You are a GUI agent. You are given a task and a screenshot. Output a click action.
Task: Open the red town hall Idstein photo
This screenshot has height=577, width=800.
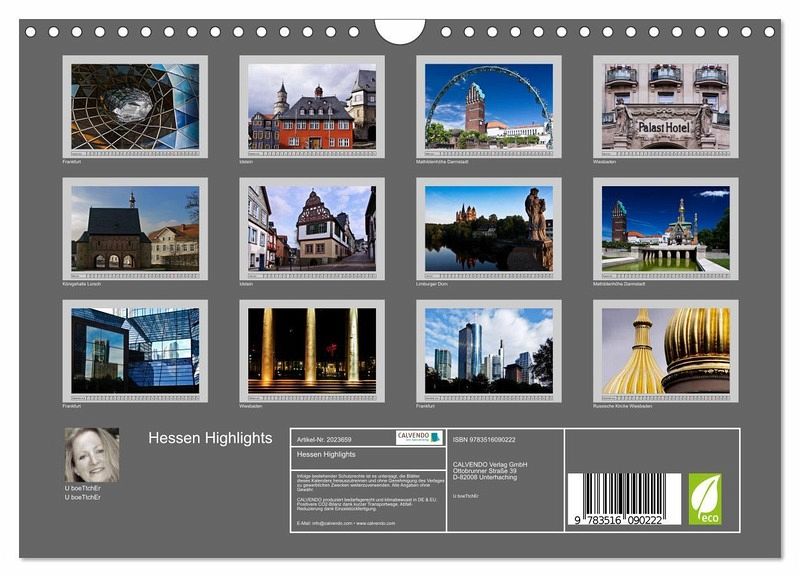(312, 106)
